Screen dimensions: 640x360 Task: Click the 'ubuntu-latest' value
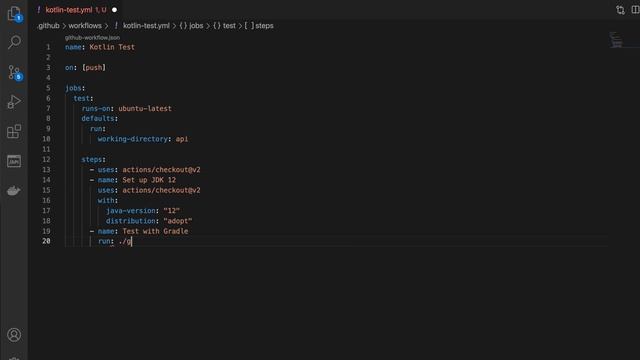pyautogui.click(x=145, y=108)
